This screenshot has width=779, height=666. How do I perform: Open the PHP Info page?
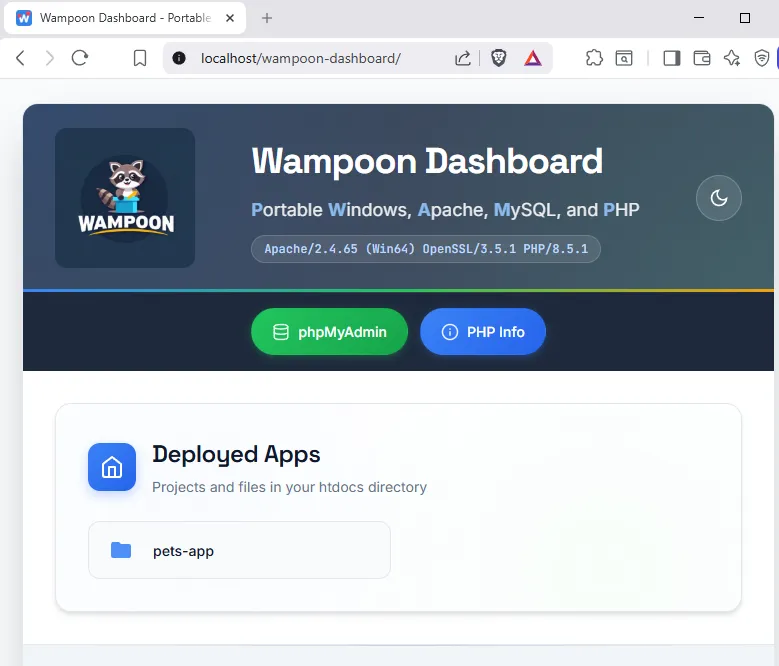[483, 331]
